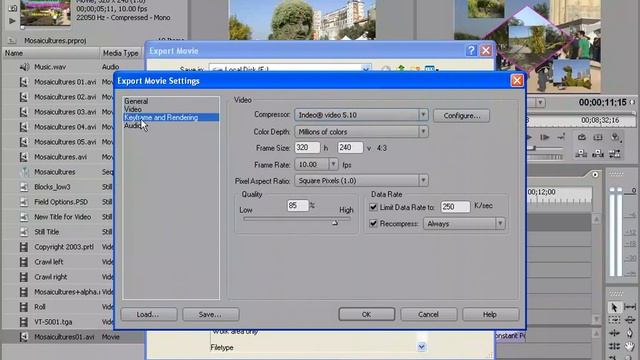Image resolution: width=640 pixels, height=360 pixels.
Task: Confirm settings with OK button
Action: click(x=367, y=314)
